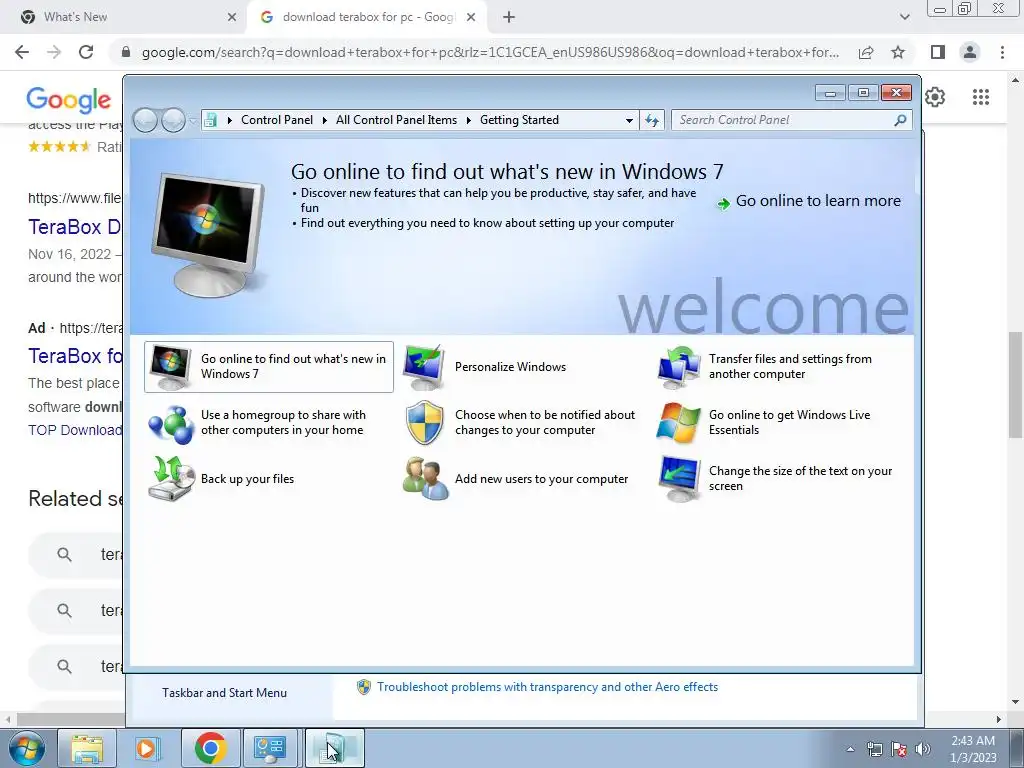Click the address bar Control Panel icon
1024x768 pixels.
pos(210,120)
